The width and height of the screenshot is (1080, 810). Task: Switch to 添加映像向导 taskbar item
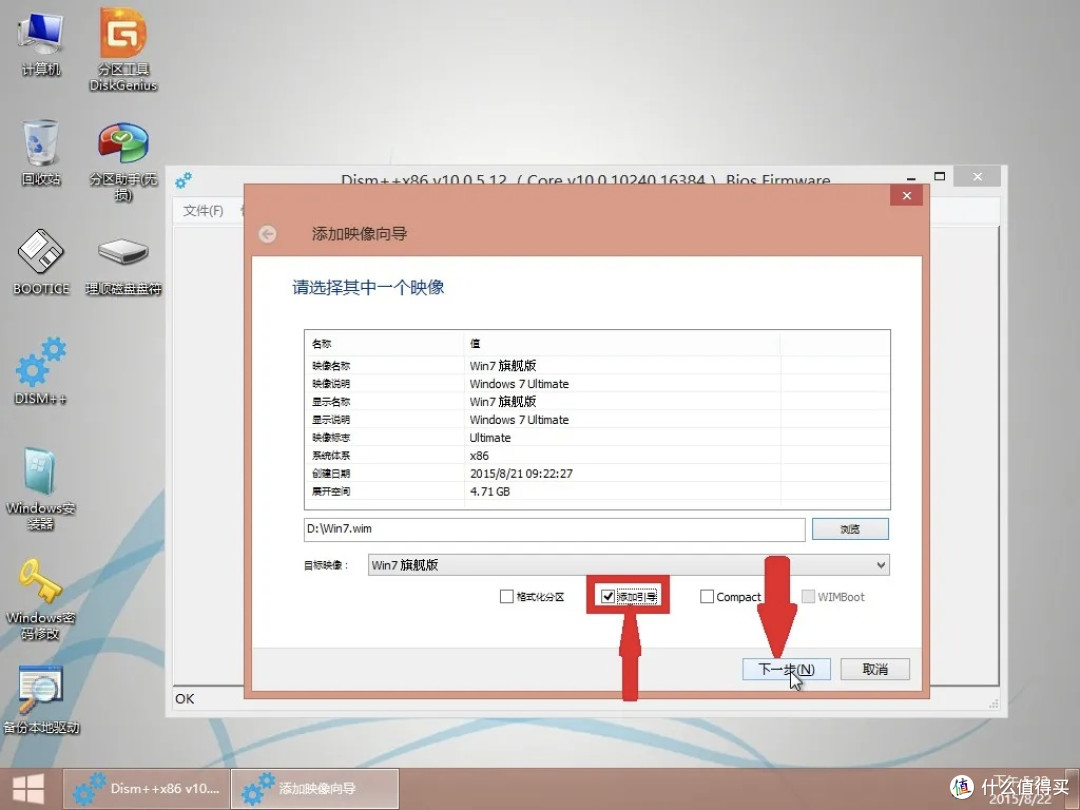[x=315, y=789]
